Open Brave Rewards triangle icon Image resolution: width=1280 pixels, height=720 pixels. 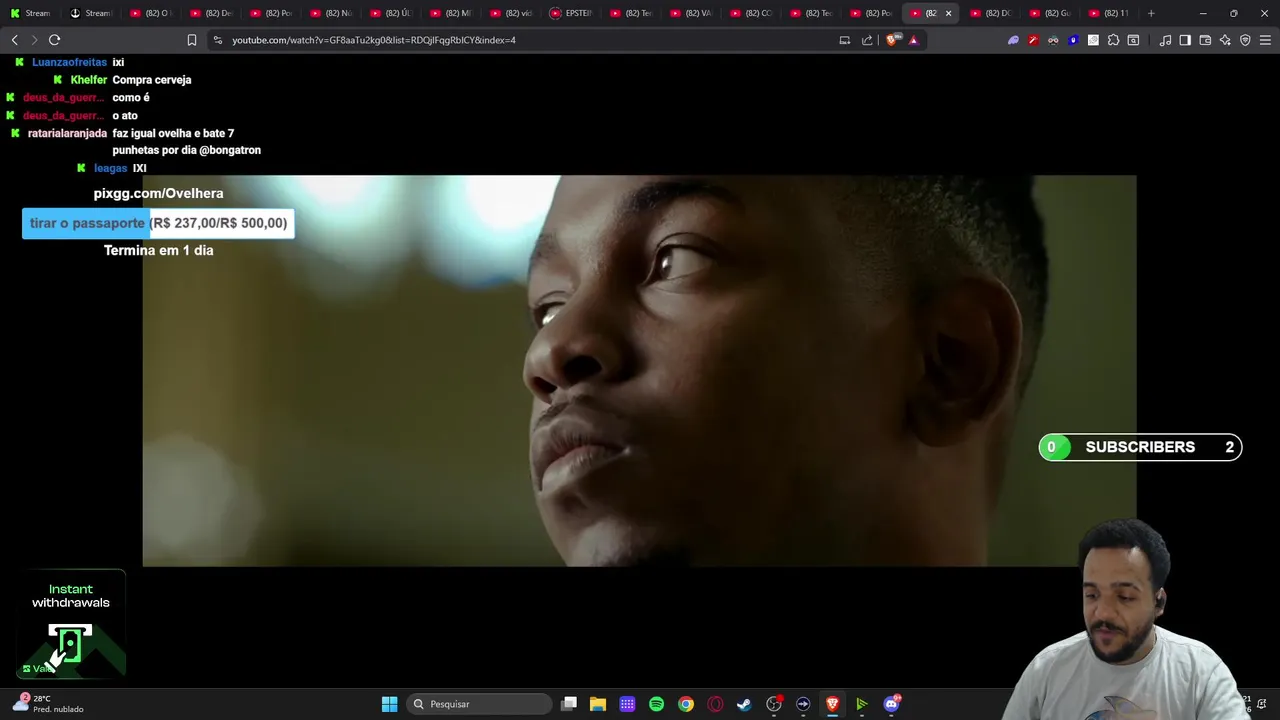(x=913, y=40)
